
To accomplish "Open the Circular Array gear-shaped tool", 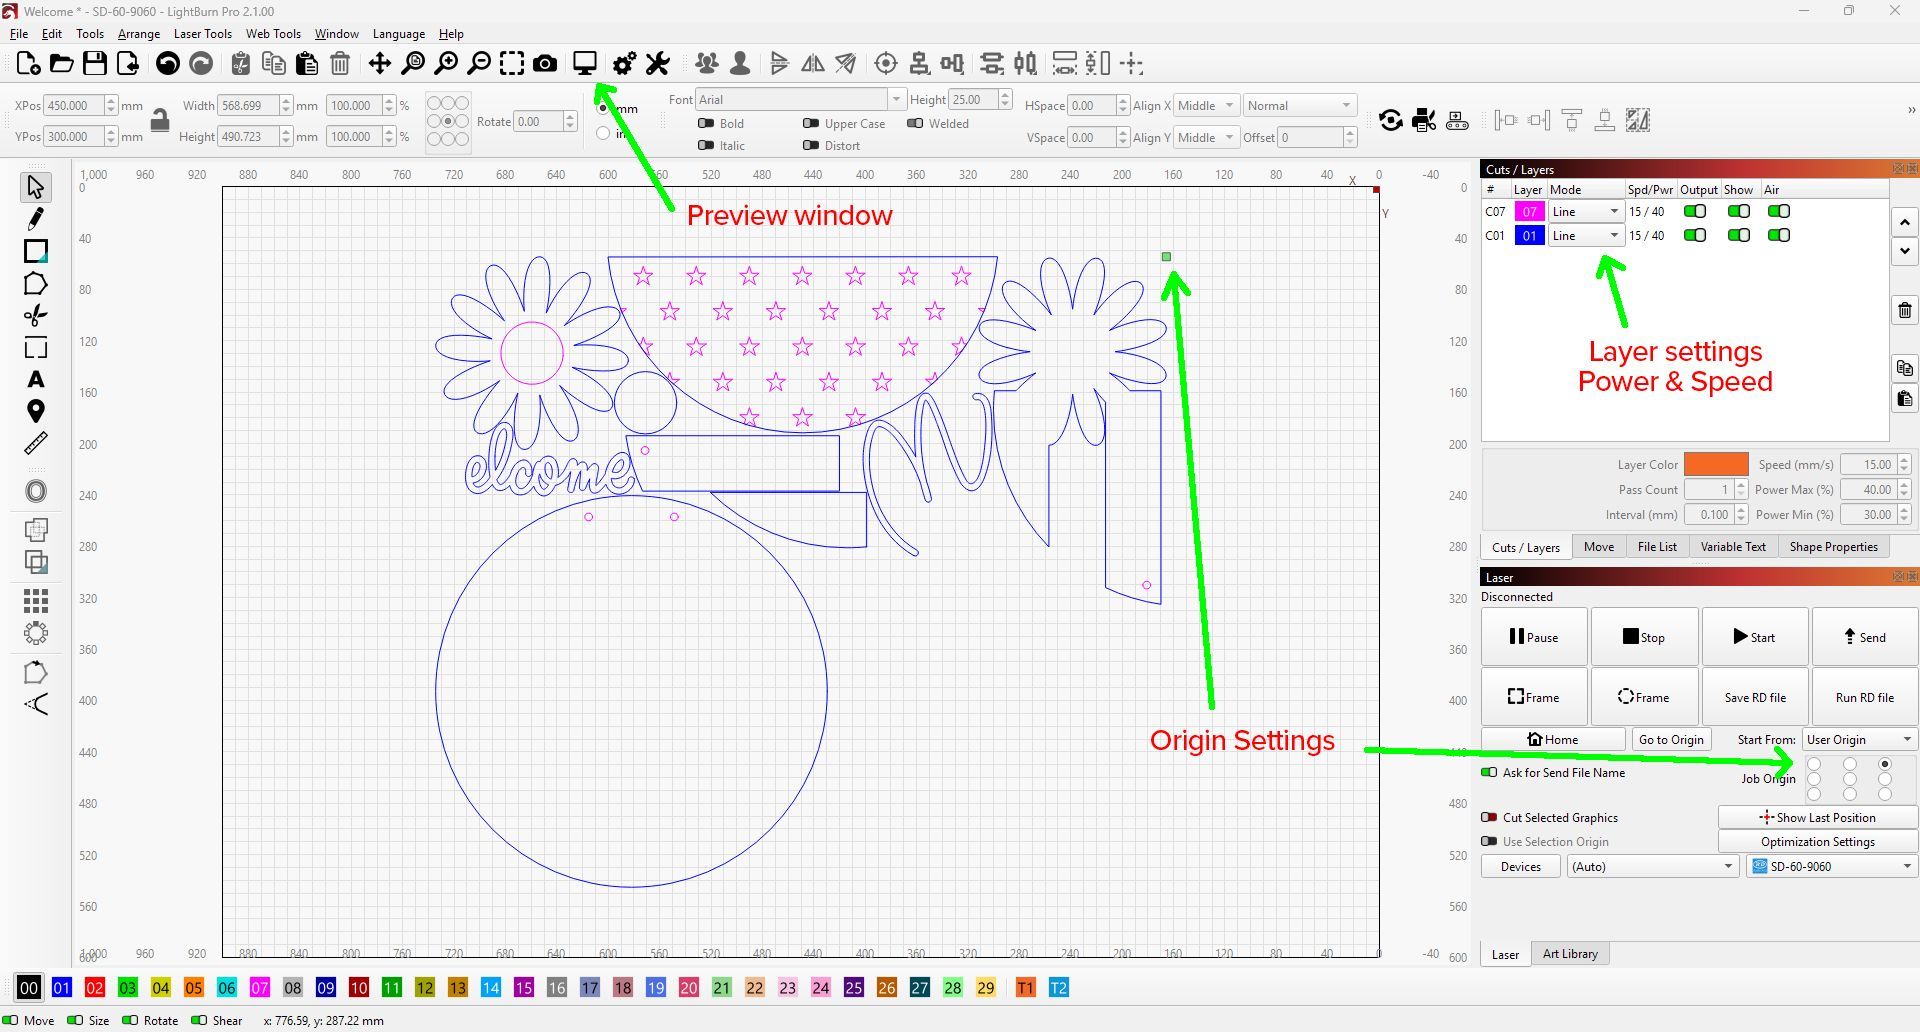I will coord(36,633).
